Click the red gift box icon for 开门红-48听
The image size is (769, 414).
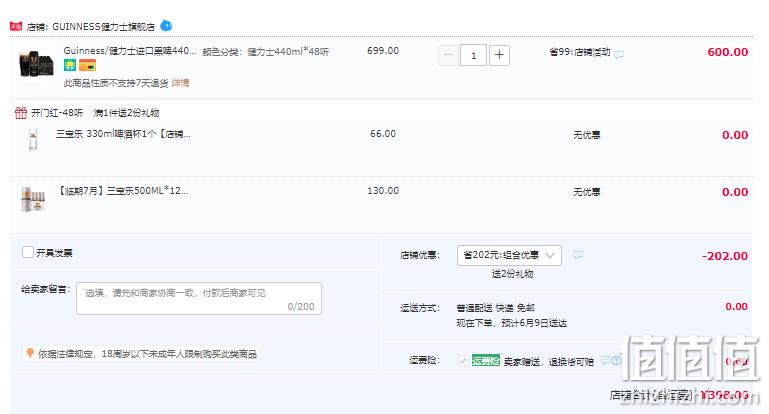click(x=21, y=113)
